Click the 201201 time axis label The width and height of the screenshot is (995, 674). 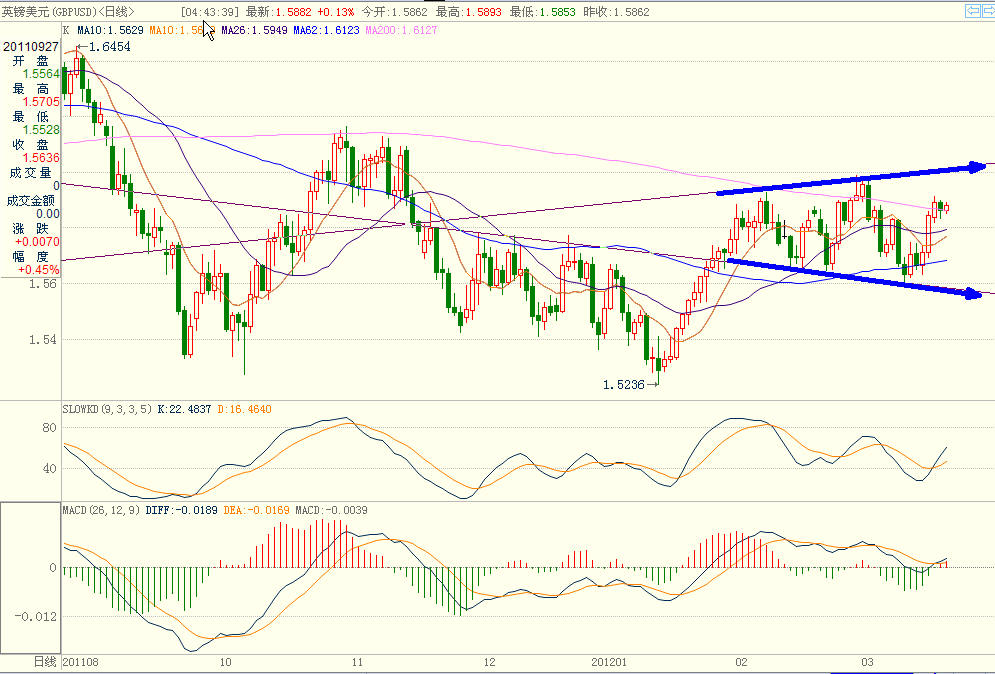pyautogui.click(x=609, y=663)
